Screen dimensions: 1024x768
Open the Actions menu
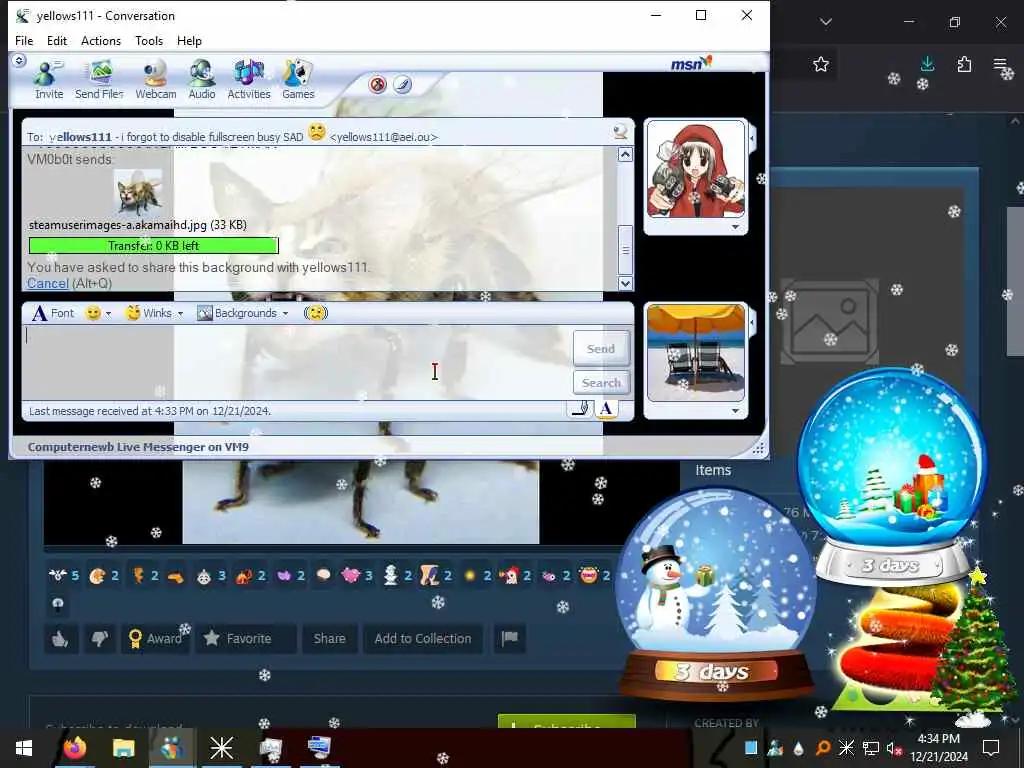[101, 40]
